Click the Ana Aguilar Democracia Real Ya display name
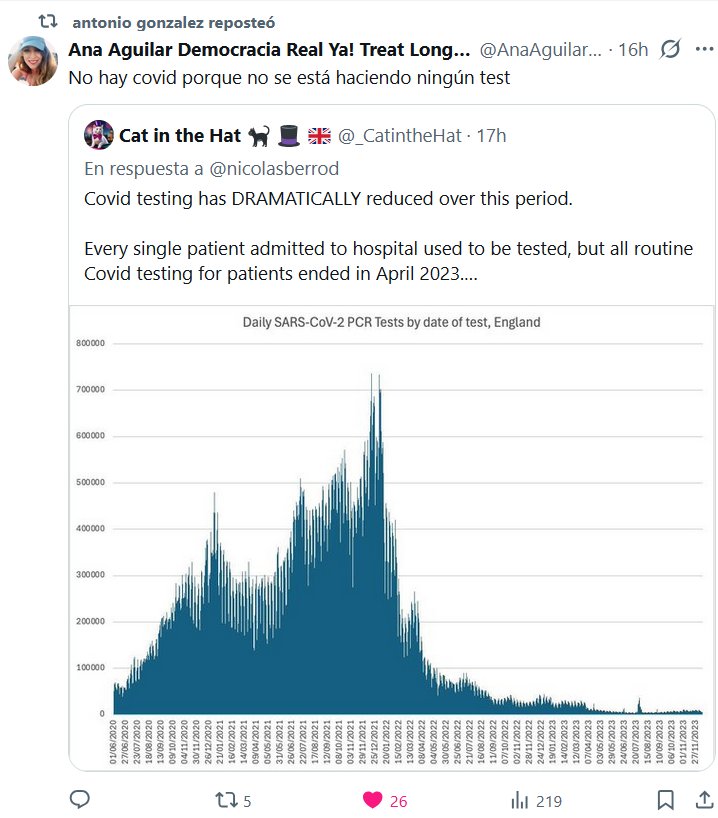Viewport: 718px width, 818px height. click(x=269, y=49)
